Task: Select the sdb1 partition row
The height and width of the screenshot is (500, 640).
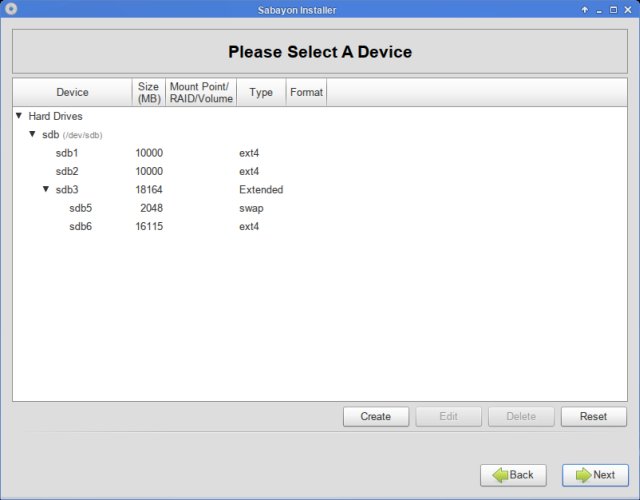Action: (320, 153)
